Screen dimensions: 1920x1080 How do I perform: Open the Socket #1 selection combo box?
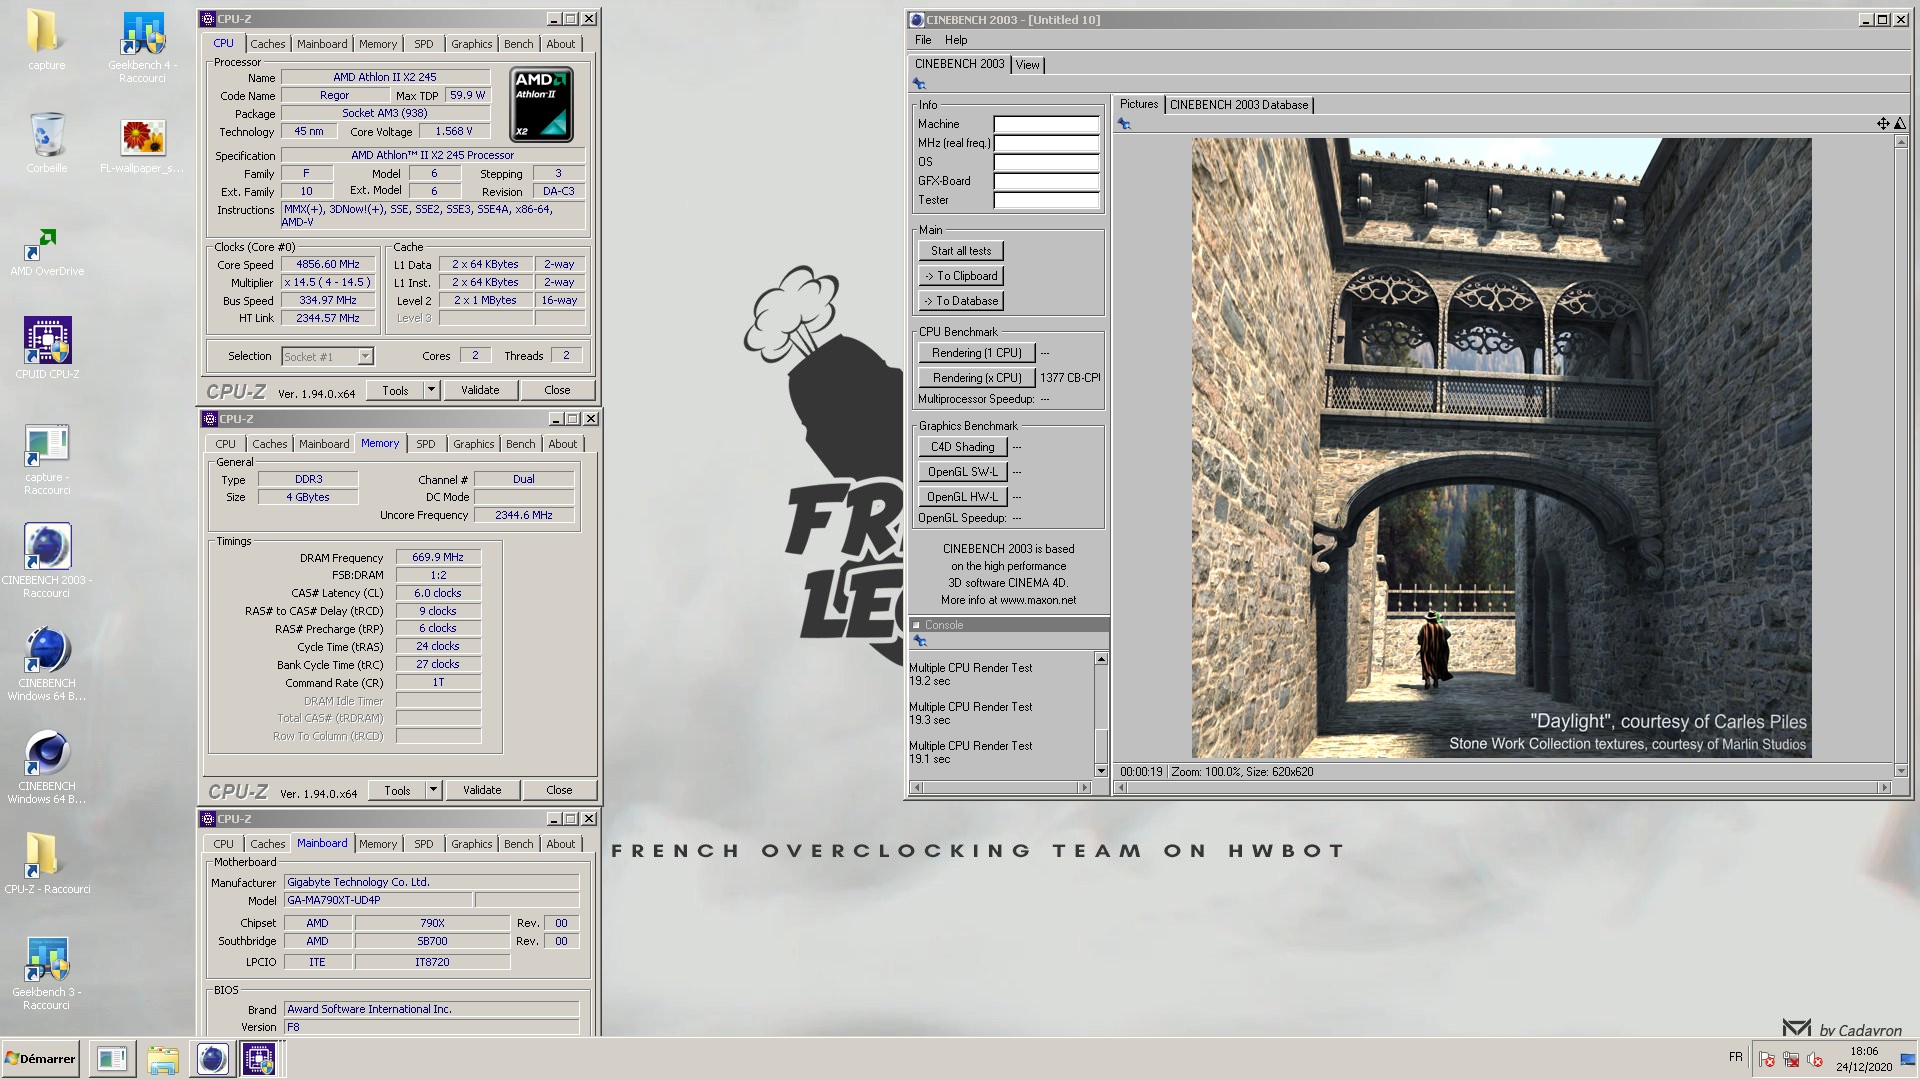click(x=327, y=356)
